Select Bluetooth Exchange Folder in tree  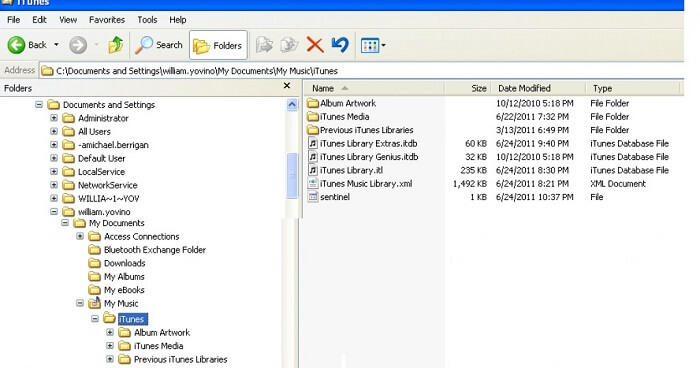(x=155, y=250)
